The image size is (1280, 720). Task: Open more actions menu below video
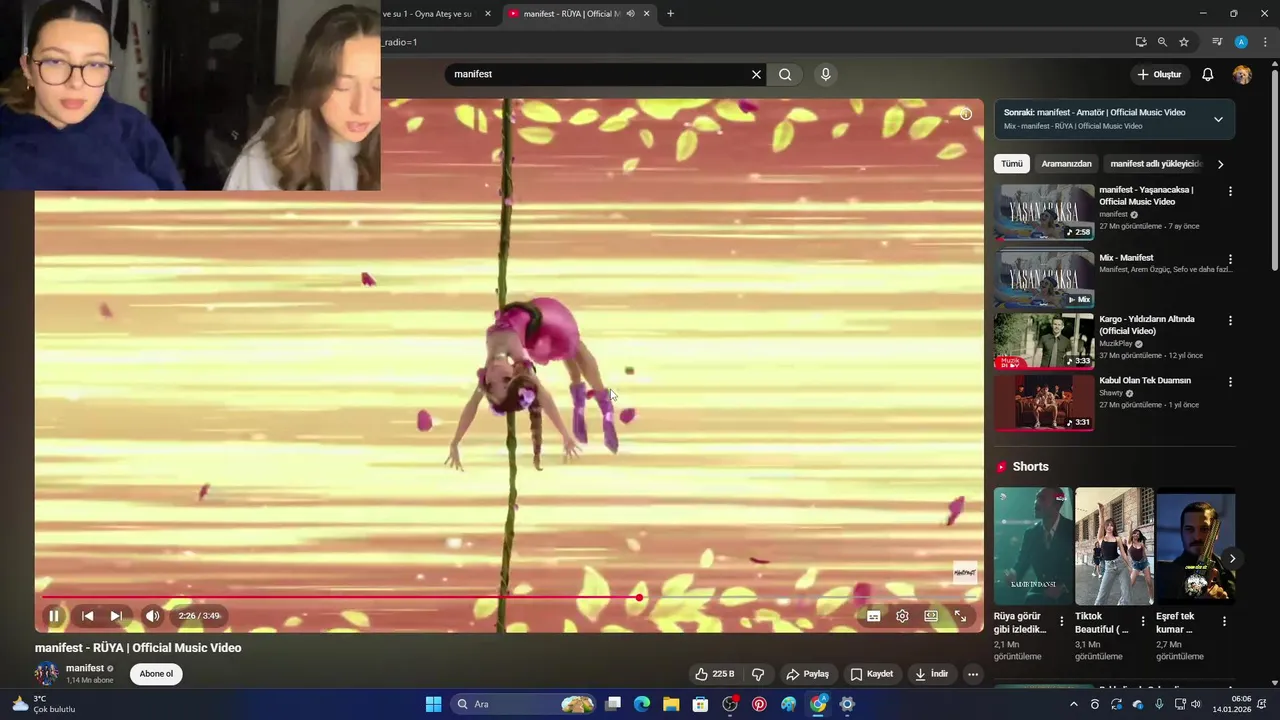tap(973, 674)
